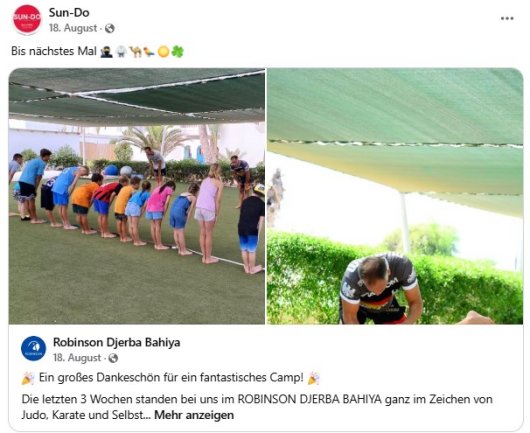Open the Robinson Djerba Bahiya page link
The height and width of the screenshot is (433, 530).
coord(117,342)
